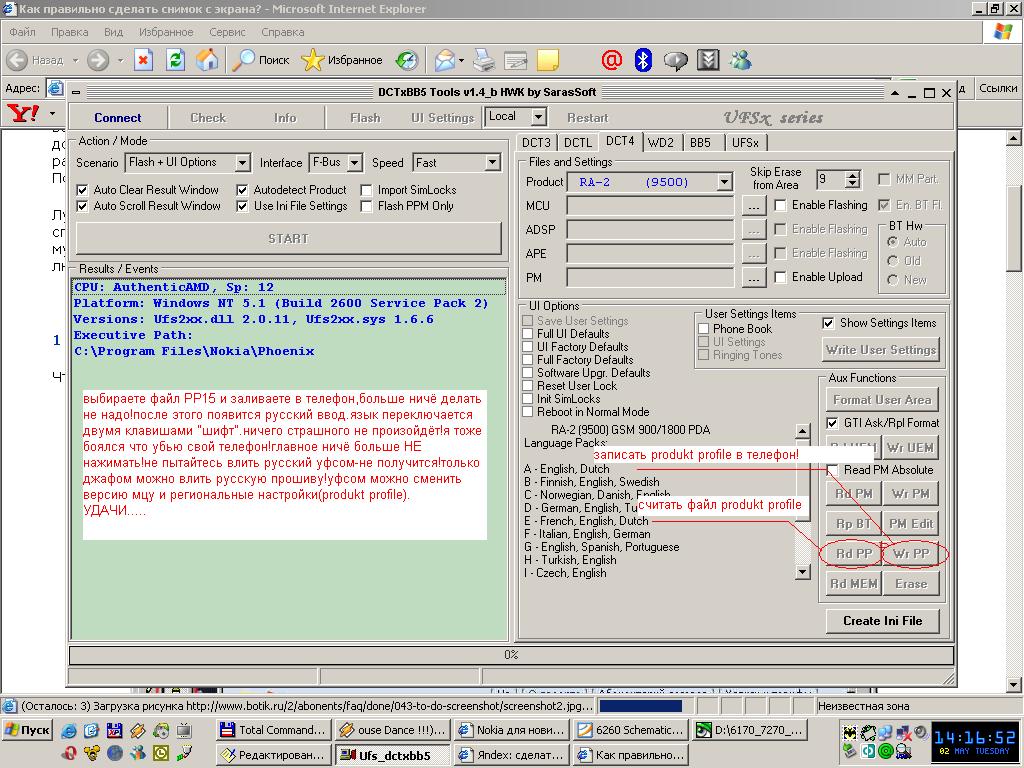Click the Connect button
Image resolution: width=1024 pixels, height=768 pixels.
118,118
